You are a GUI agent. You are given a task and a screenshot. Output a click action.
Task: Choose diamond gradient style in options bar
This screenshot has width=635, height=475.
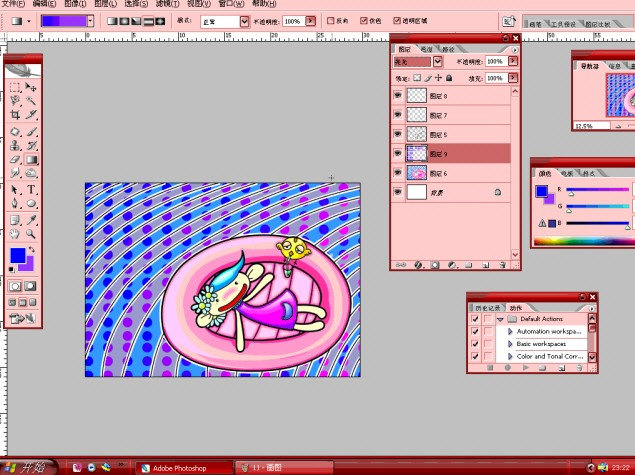point(160,21)
